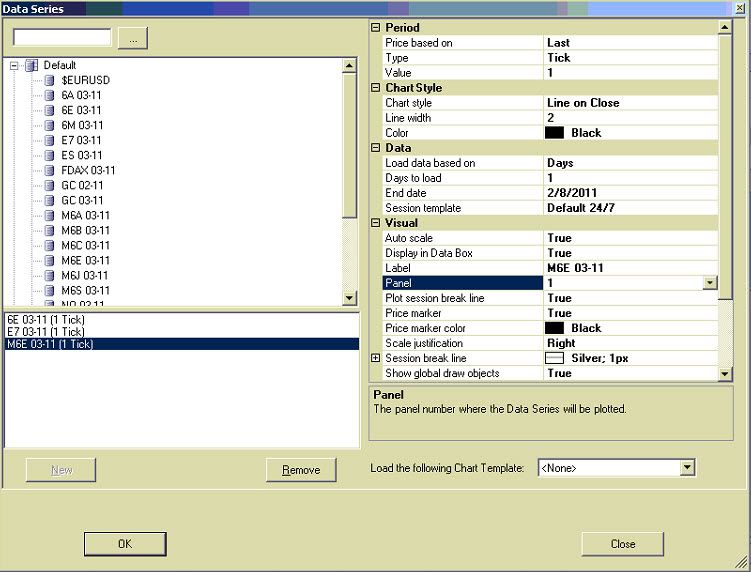
Task: Click the Default instrument list folder icon
Action: tap(31, 65)
